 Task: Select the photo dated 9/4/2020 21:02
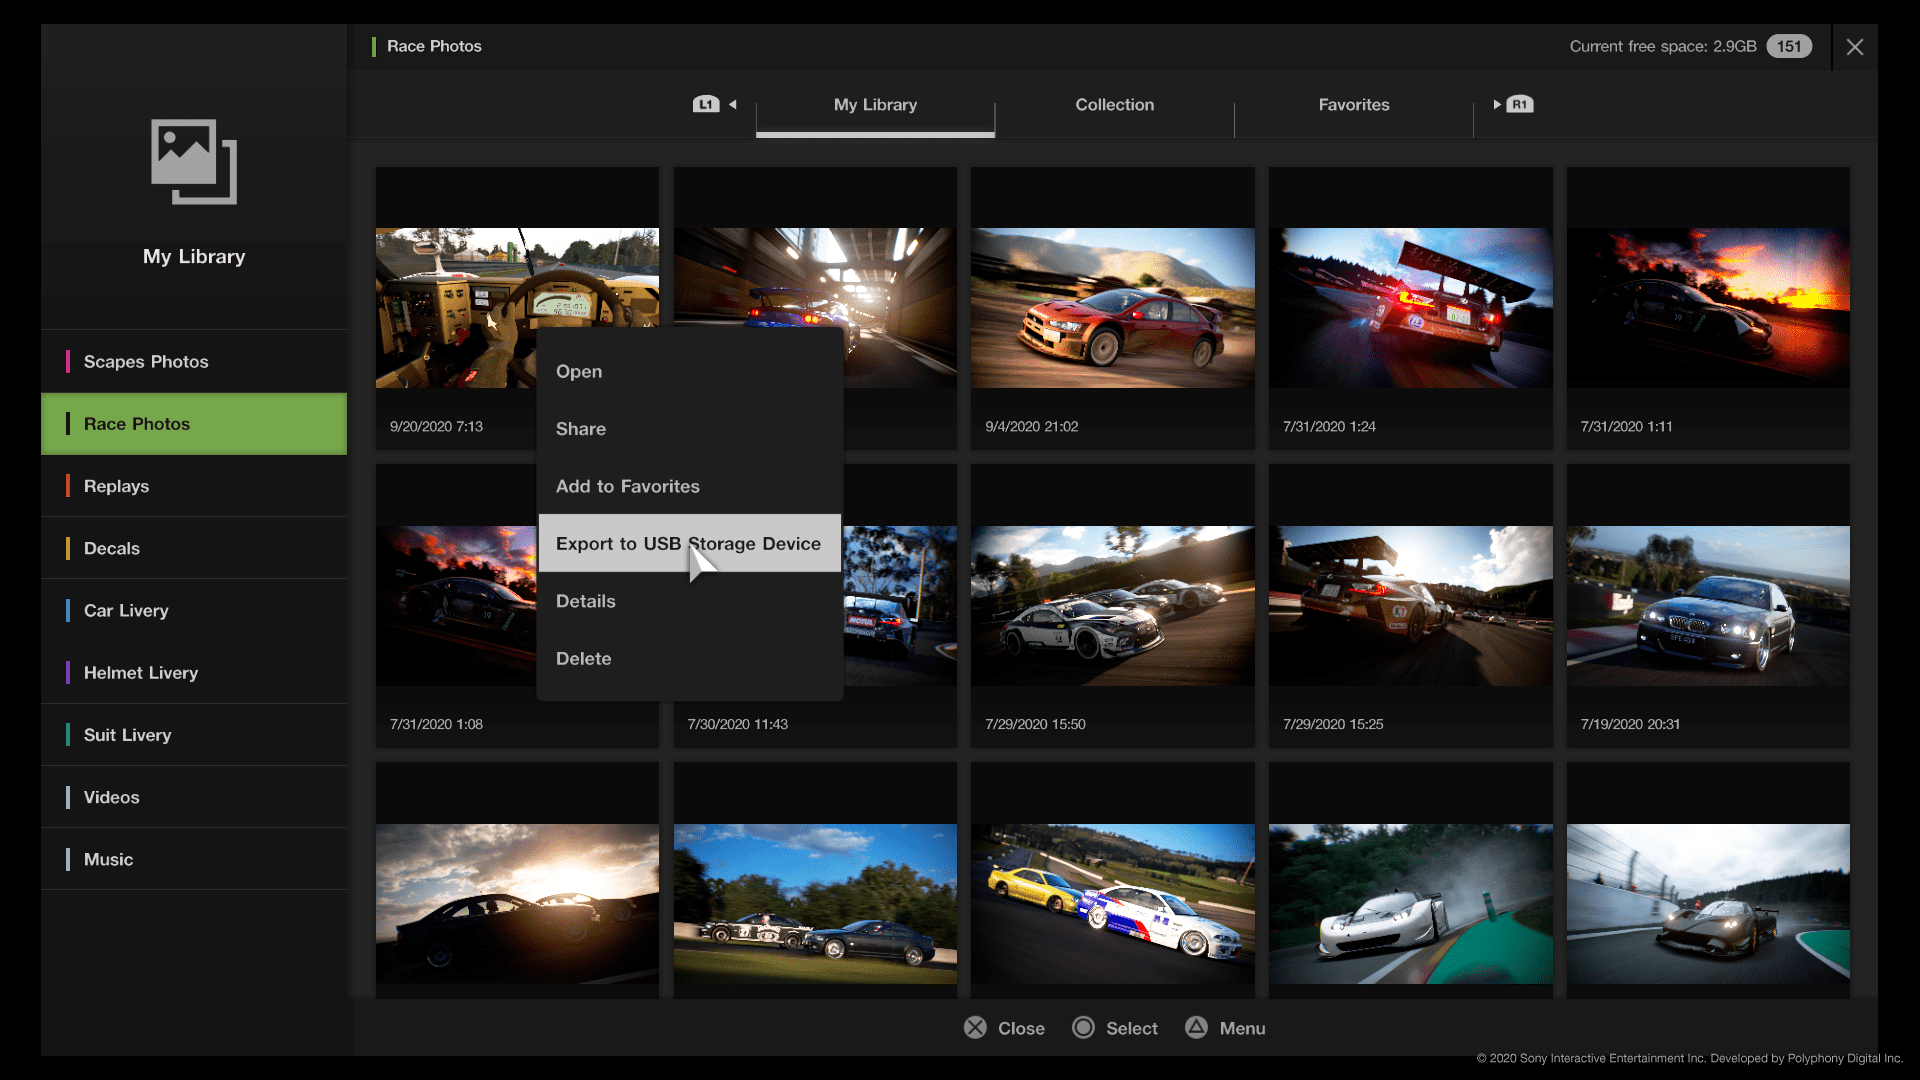1112,308
